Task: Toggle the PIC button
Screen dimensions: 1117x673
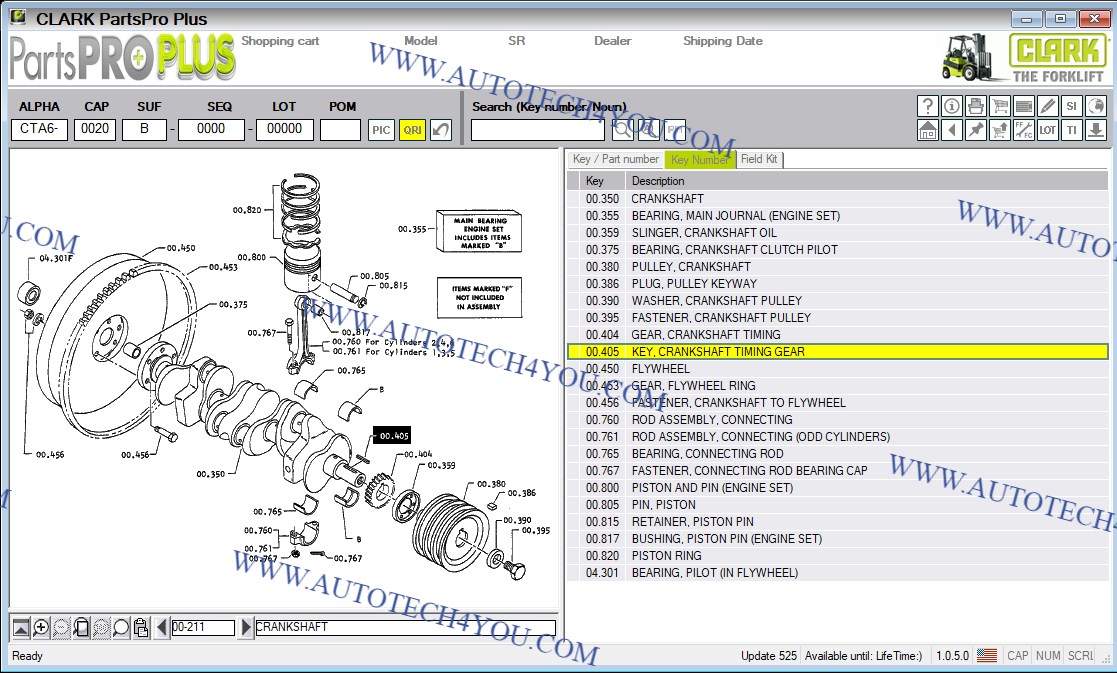Action: pyautogui.click(x=381, y=130)
